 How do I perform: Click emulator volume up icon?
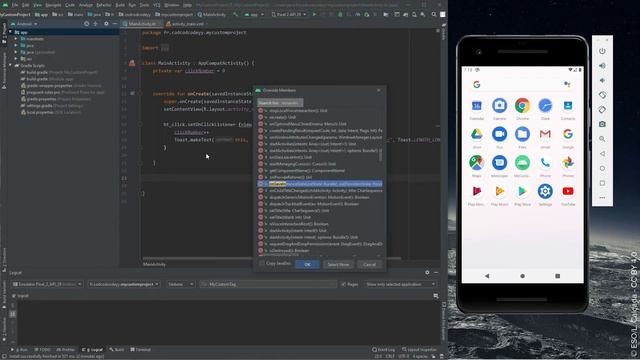[x=602, y=66]
